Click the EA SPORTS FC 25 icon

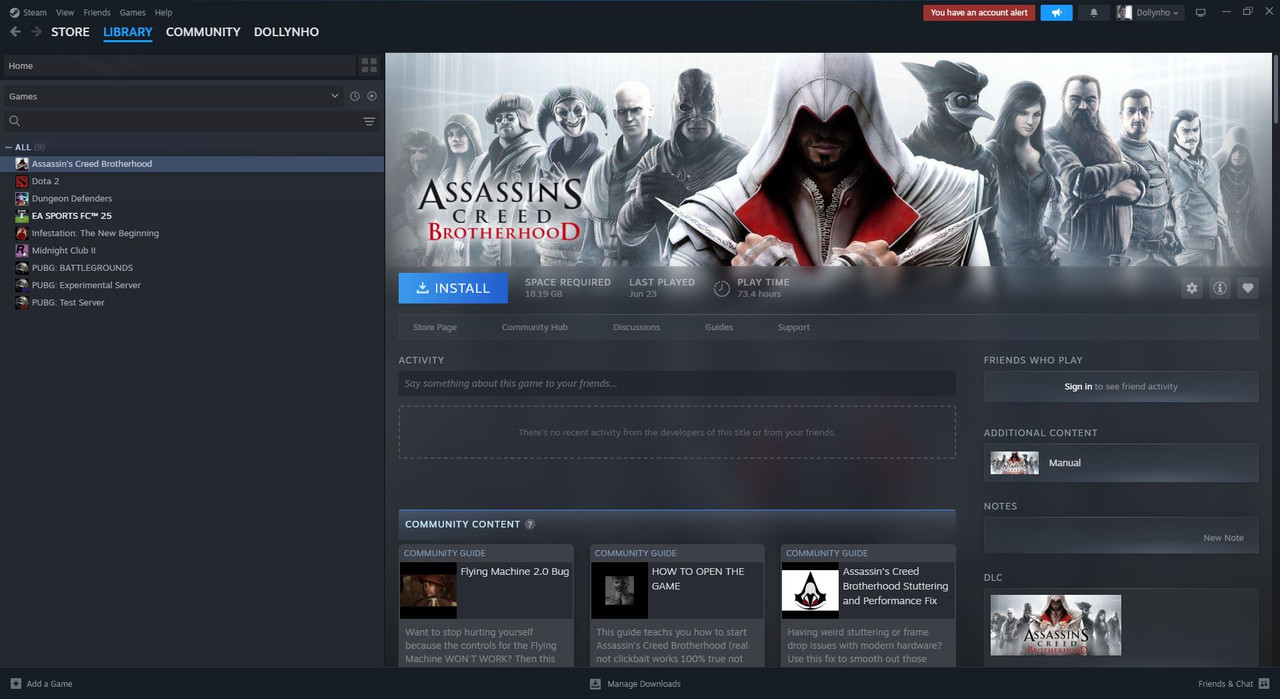click(22, 216)
